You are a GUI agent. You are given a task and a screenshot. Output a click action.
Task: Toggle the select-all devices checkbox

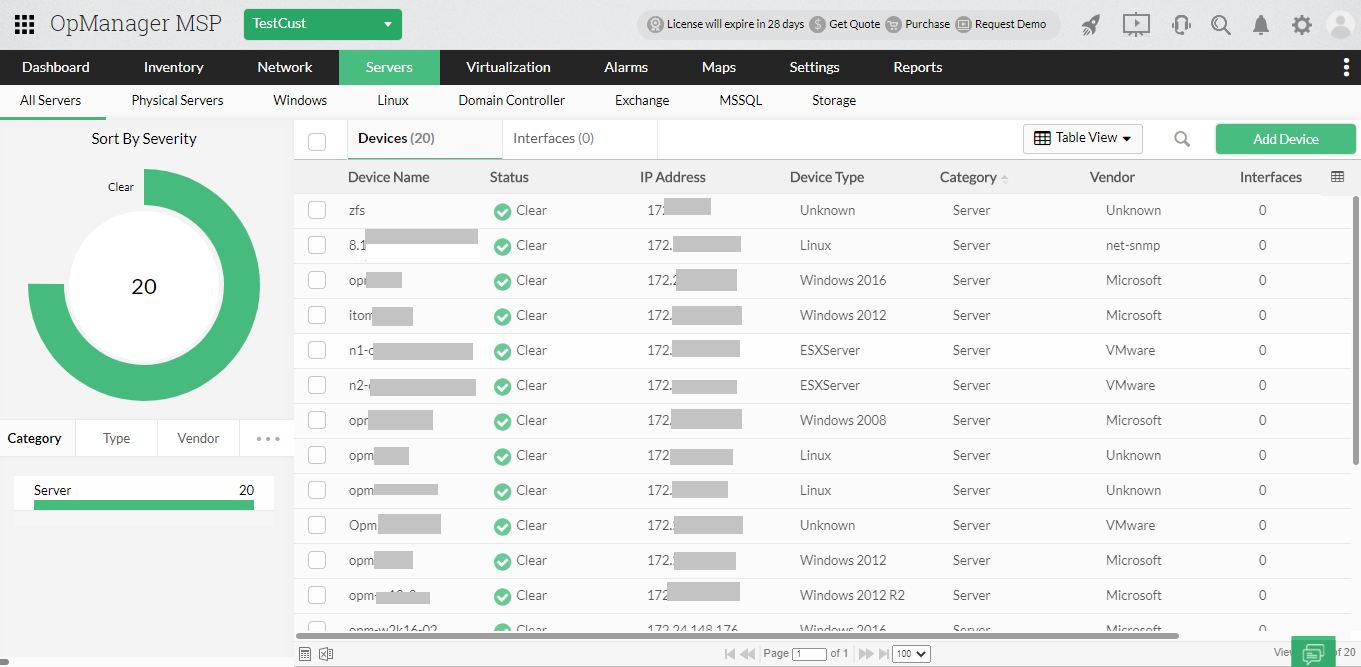[x=317, y=142]
